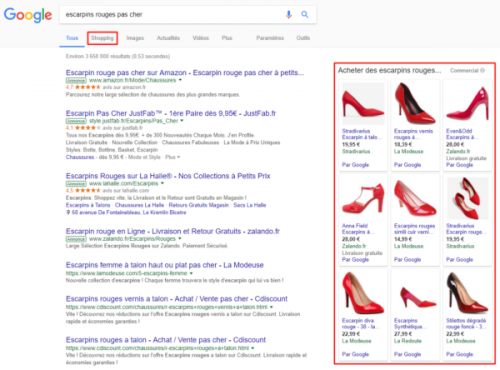Viewport: 500px width, 370px height.
Task: Start voice search with the microphone icon
Action: tap(289, 14)
